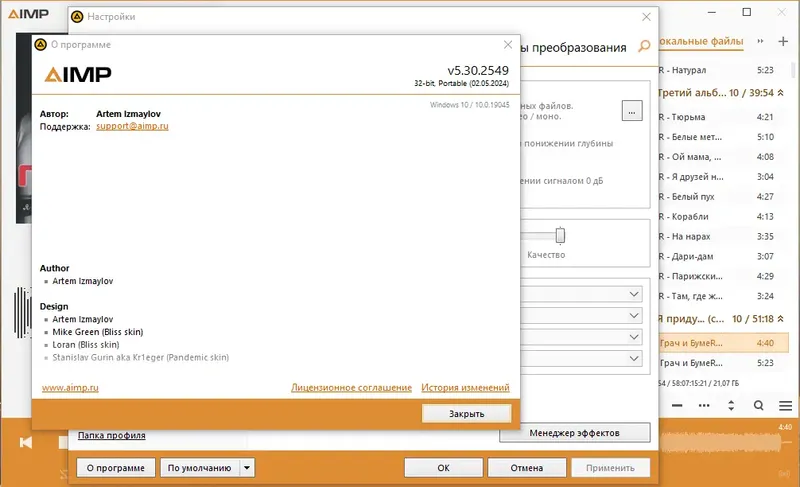This screenshot has width=800, height=487.
Task: Show more playlist tabs with double arrow
Action: [x=760, y=41]
